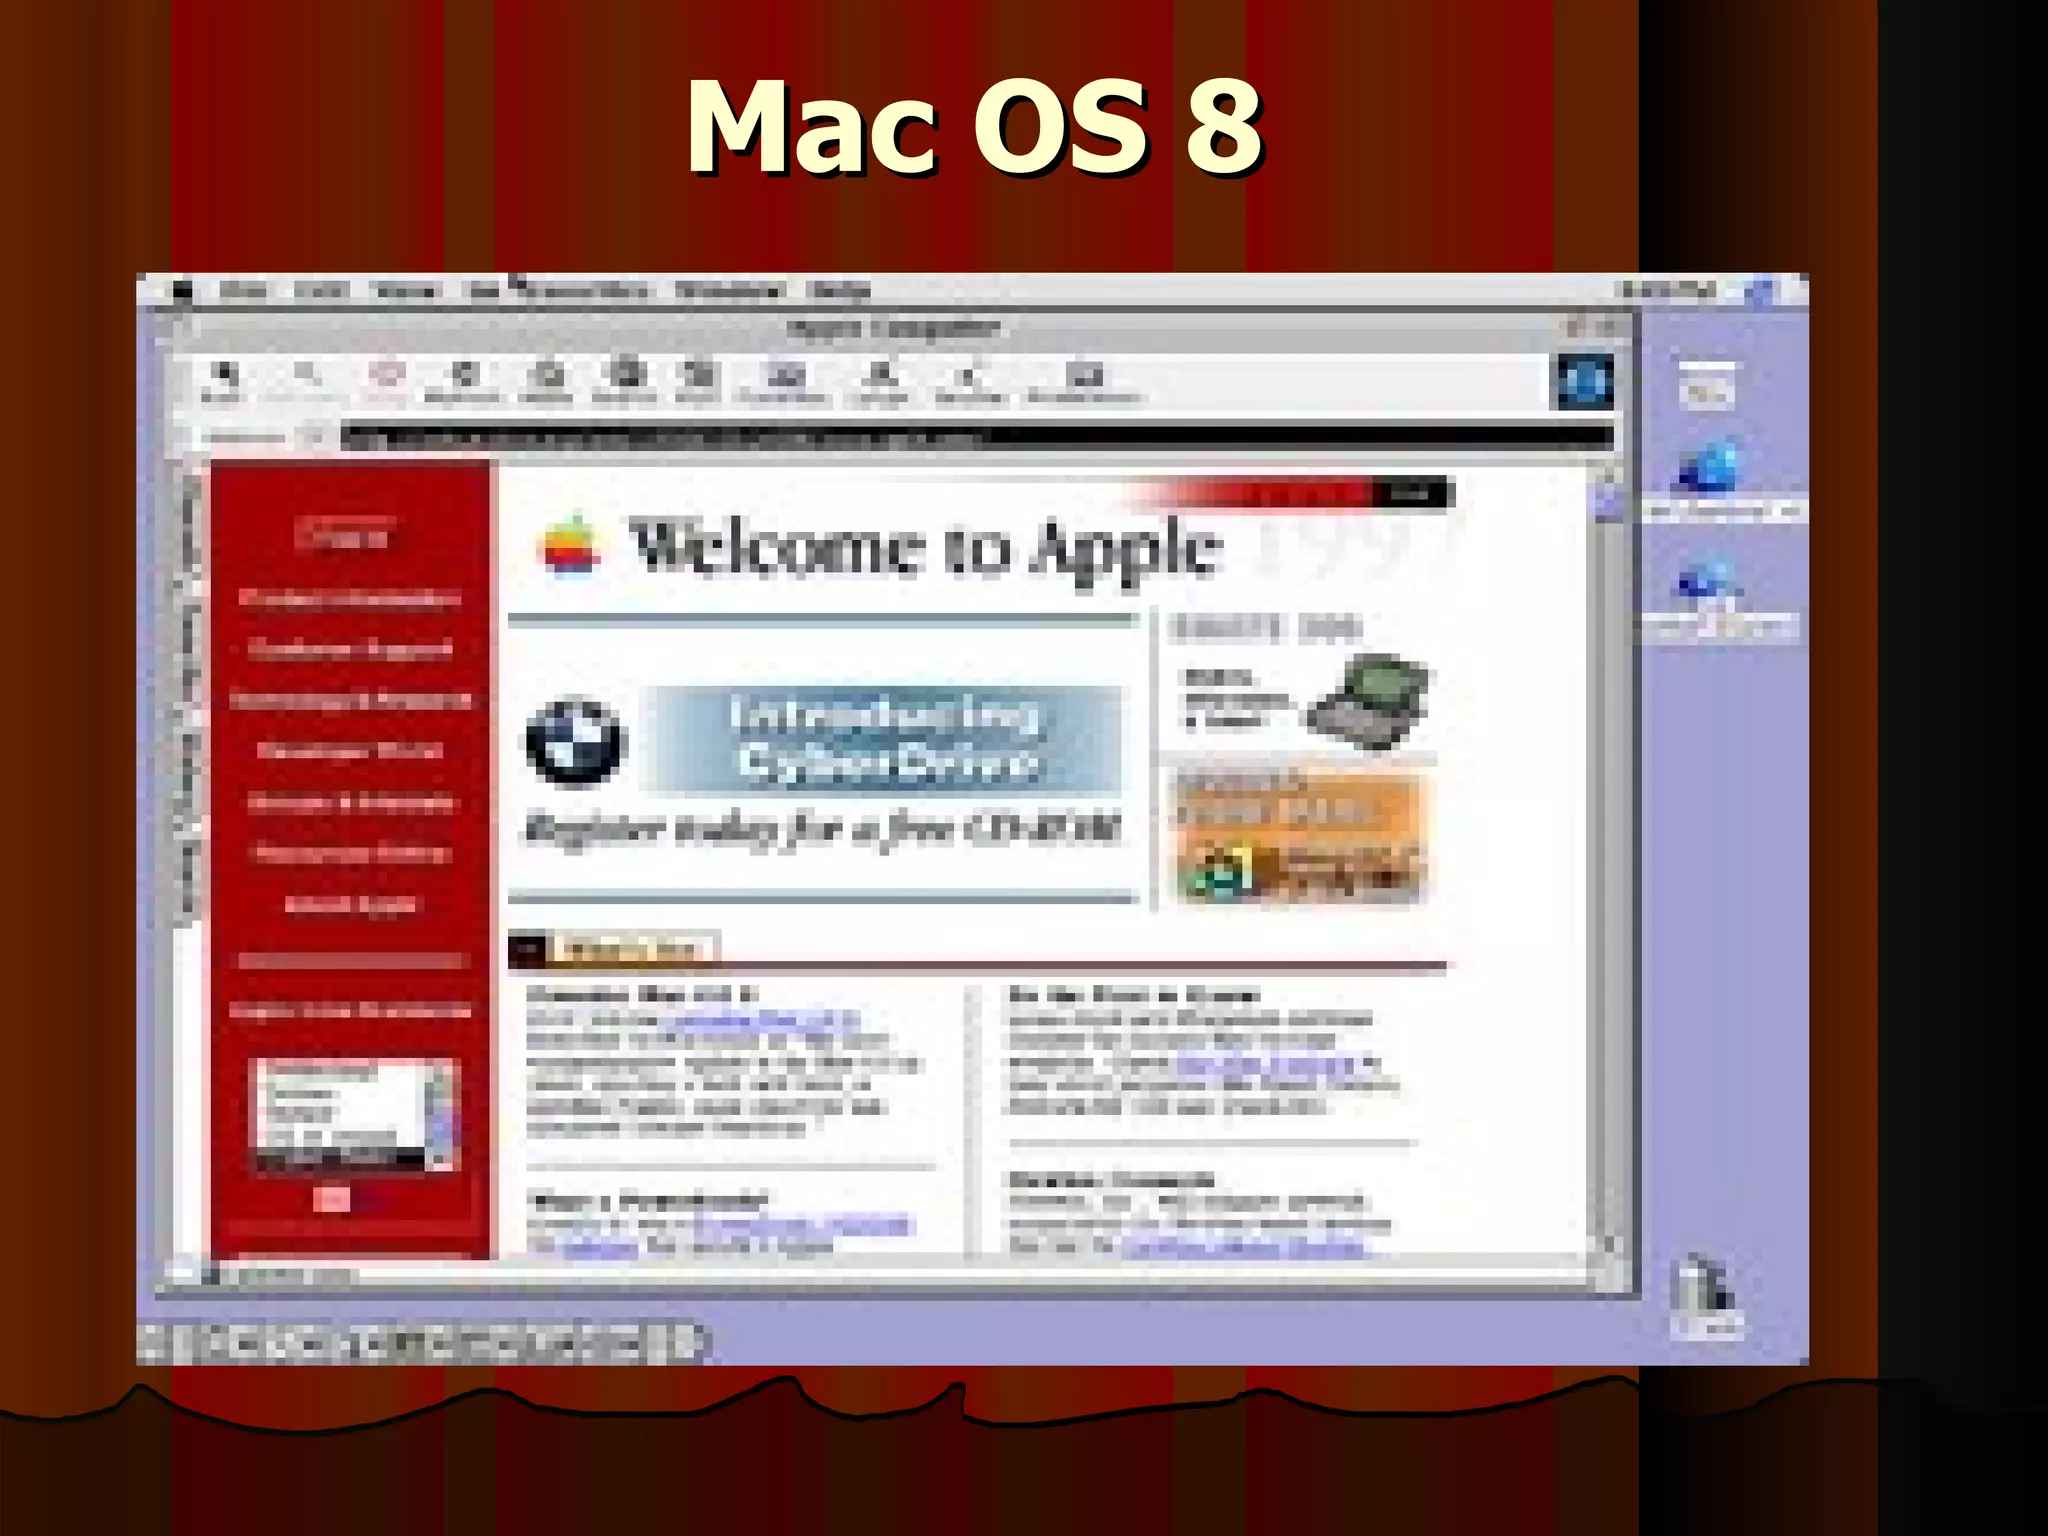
Task: Click the orange banner below the handheld picture
Action: pyautogui.click(x=1298, y=836)
